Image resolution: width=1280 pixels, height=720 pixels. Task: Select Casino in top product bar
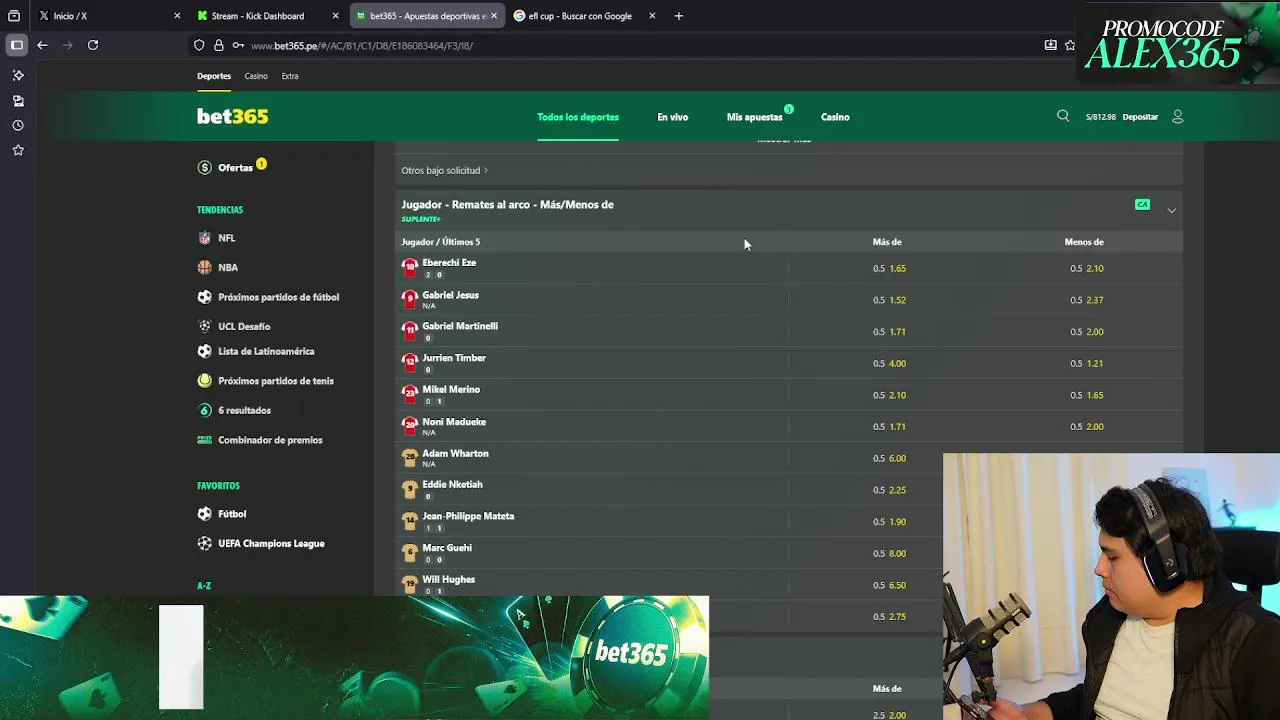pos(256,76)
